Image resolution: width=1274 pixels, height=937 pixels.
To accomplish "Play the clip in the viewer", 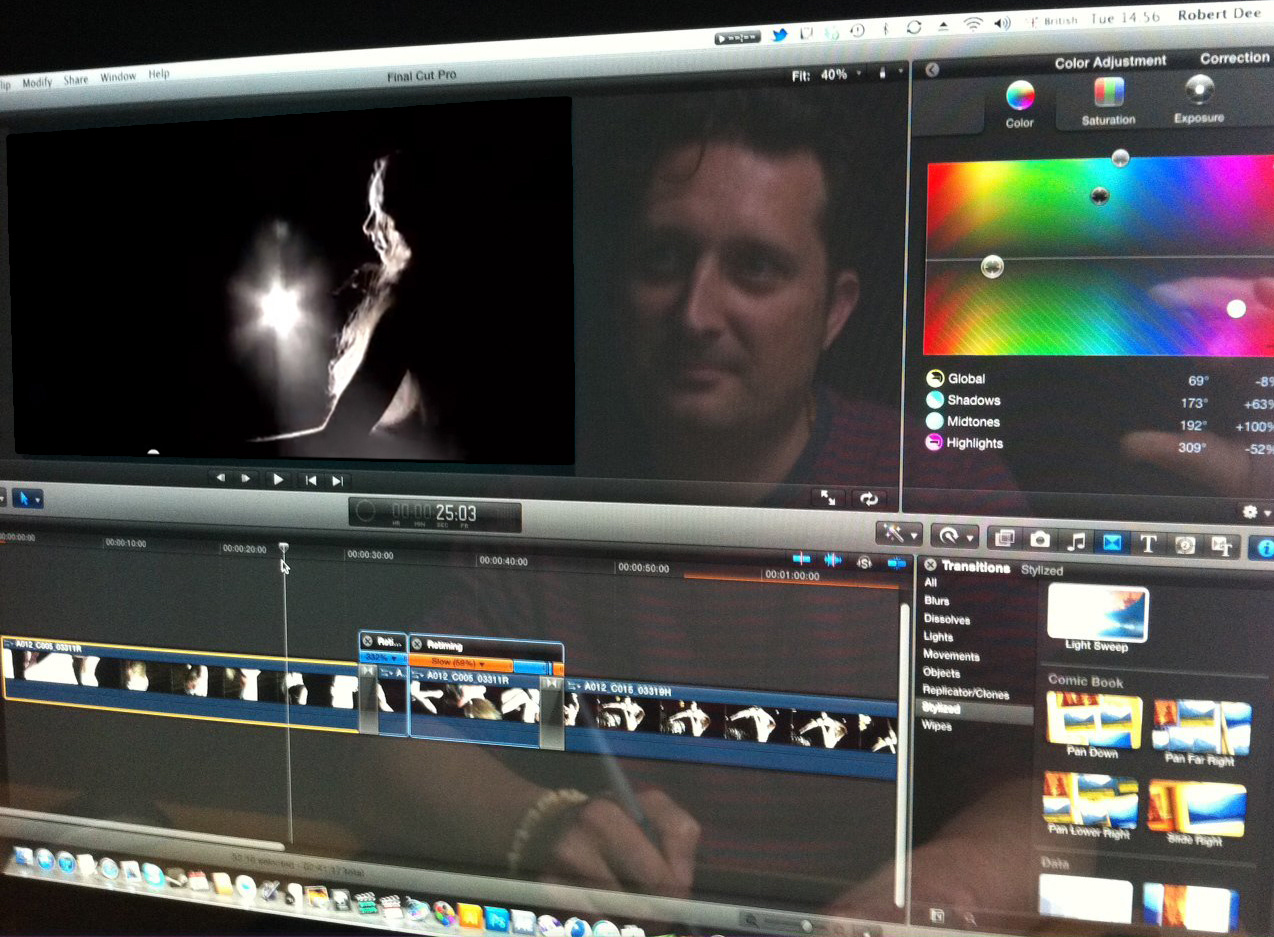I will [278, 479].
